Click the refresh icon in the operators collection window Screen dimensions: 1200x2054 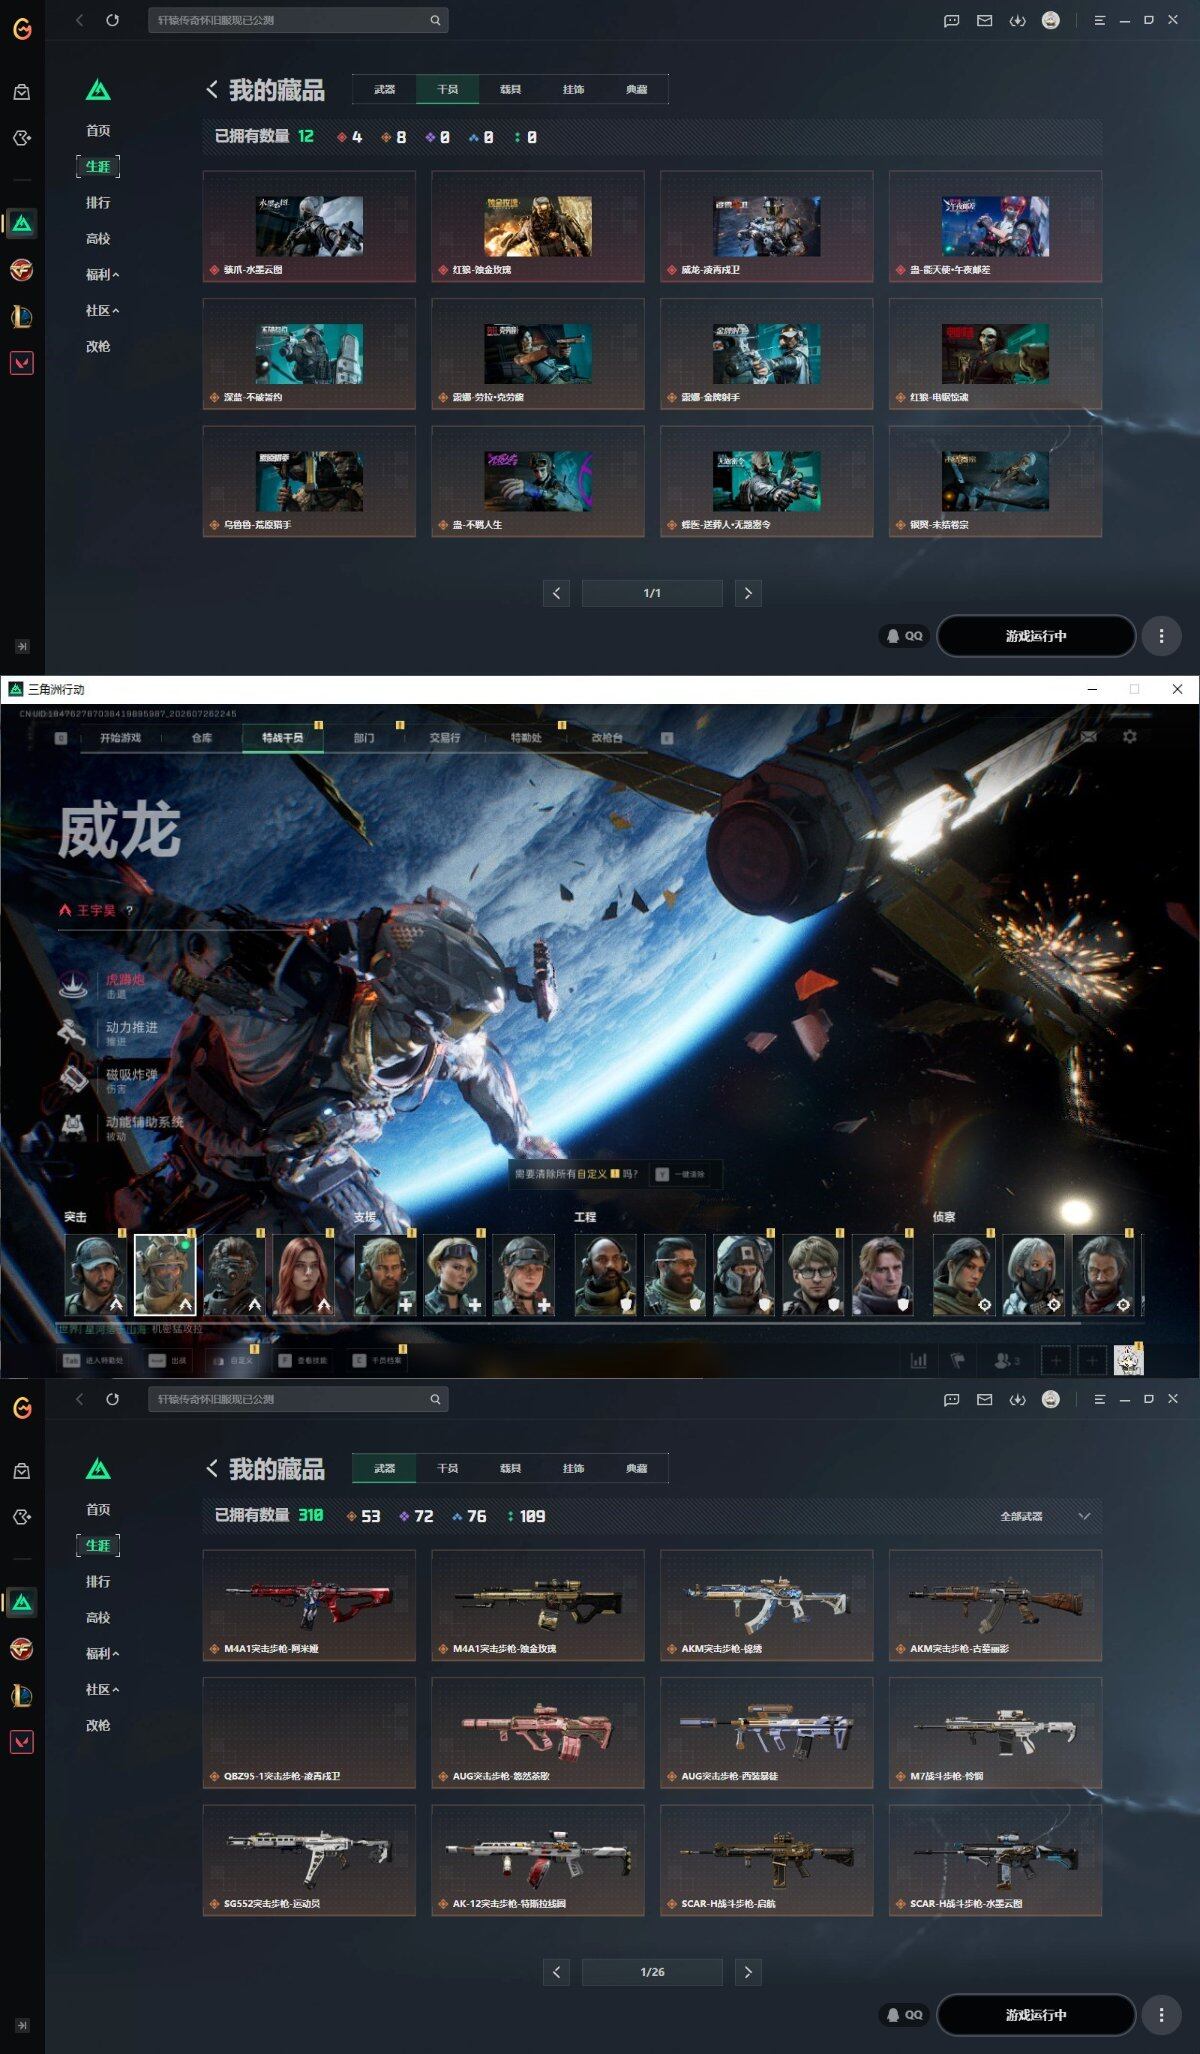[112, 20]
